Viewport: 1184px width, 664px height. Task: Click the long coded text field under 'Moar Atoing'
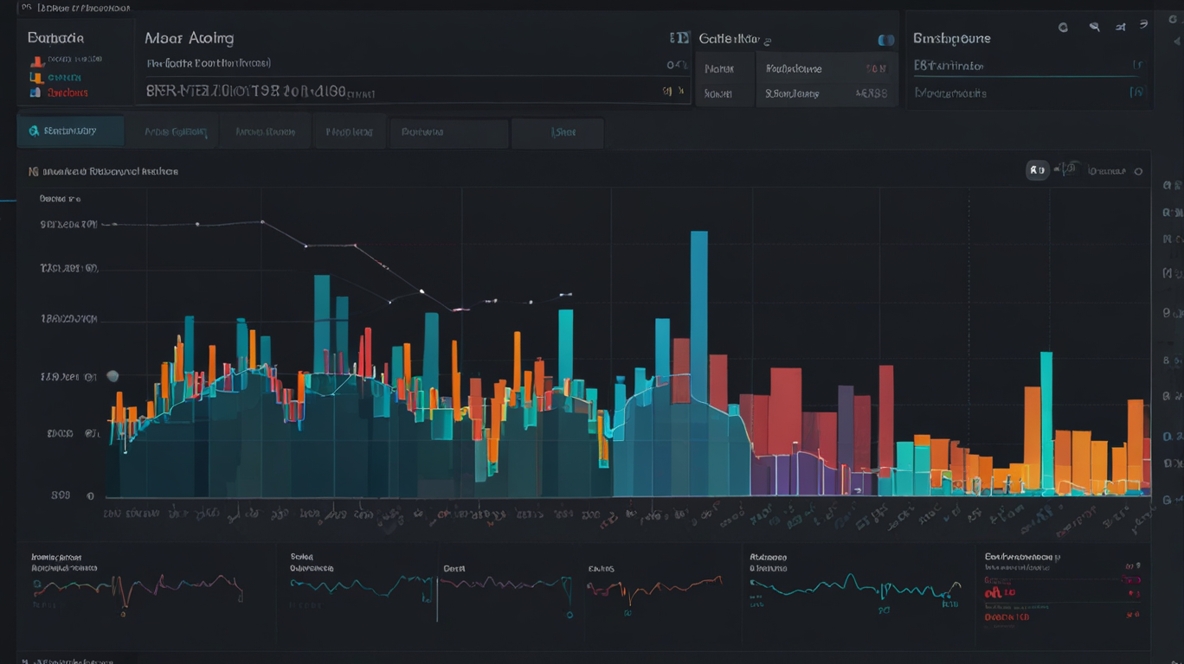[415, 91]
